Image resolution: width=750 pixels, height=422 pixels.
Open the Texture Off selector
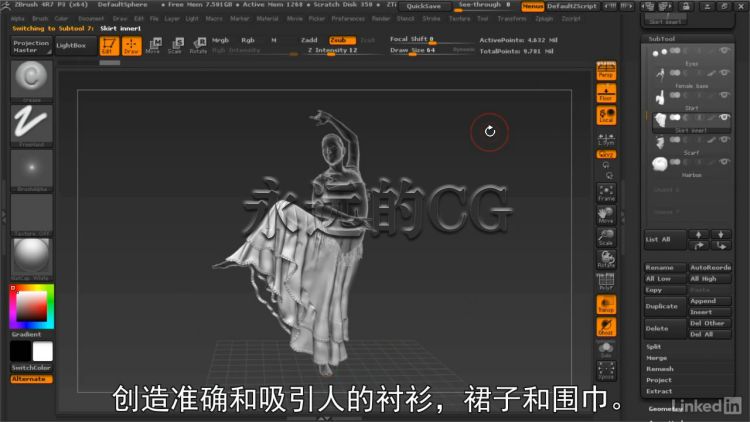point(32,213)
